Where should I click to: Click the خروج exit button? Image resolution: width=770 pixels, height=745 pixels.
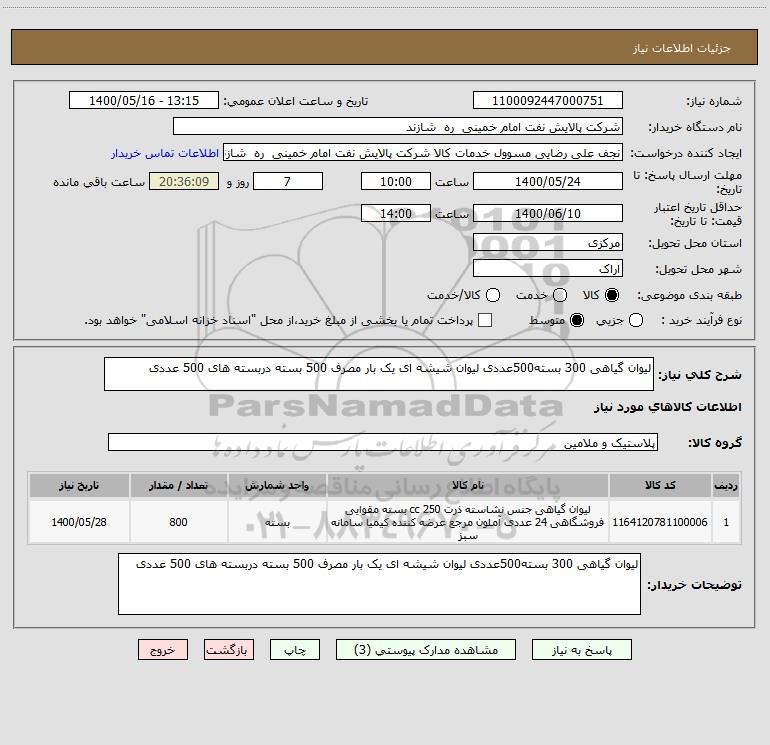click(163, 649)
